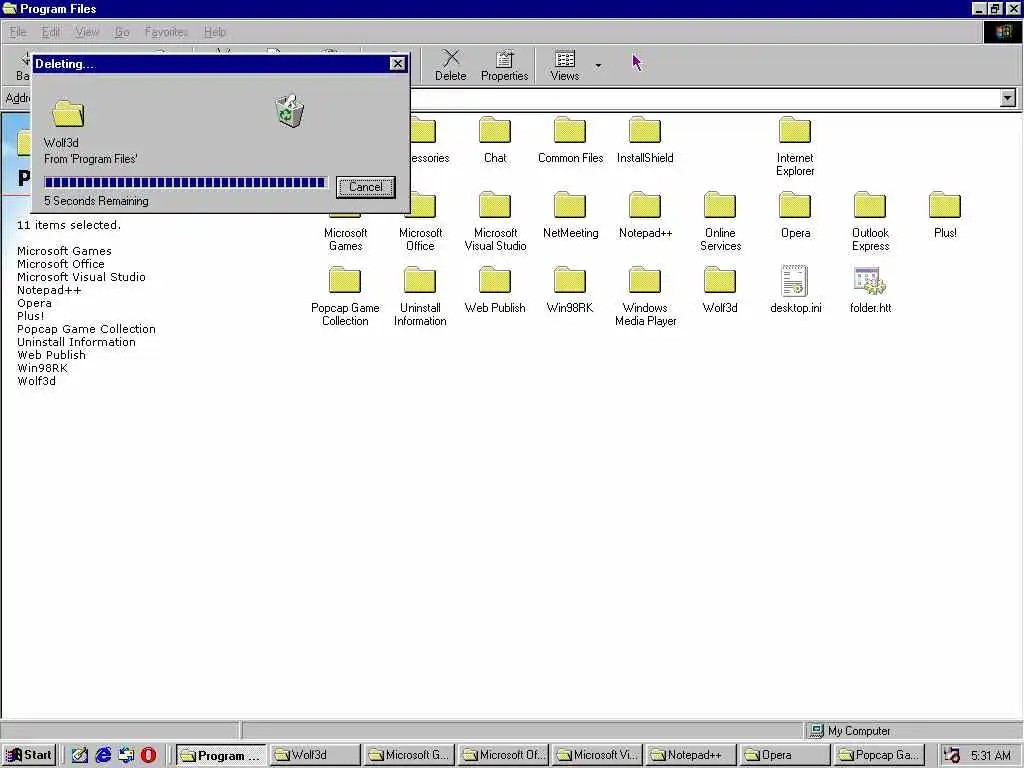Viewport: 1024px width, 768px height.
Task: Select the Wolf3d folder in file view
Action: [x=720, y=290]
